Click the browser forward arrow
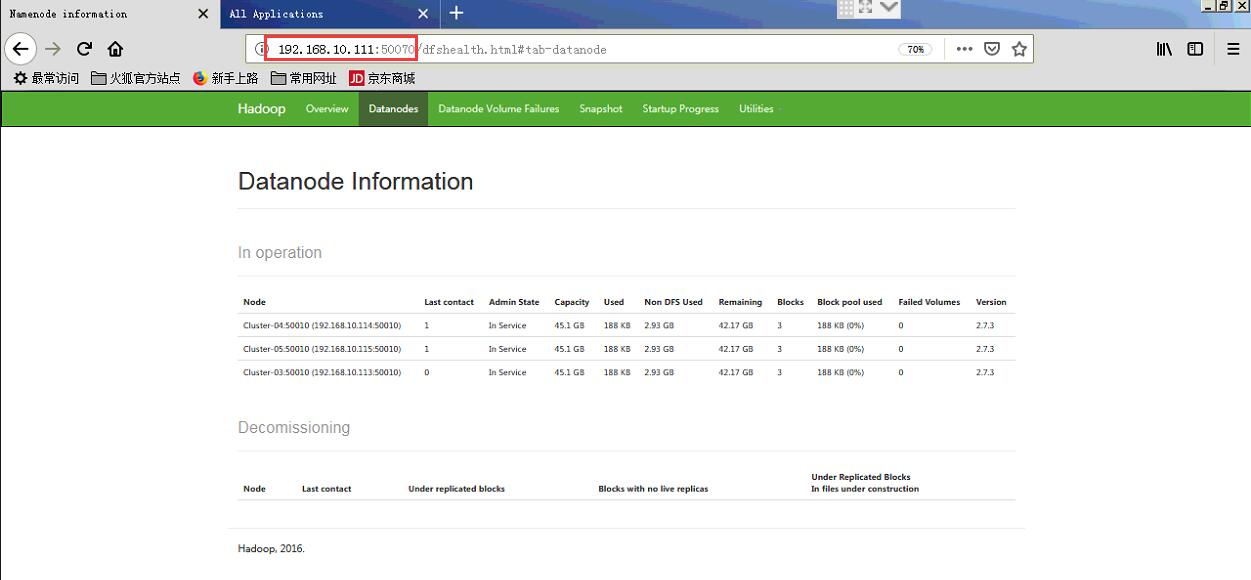Image resolution: width=1251 pixels, height=580 pixels. point(53,49)
